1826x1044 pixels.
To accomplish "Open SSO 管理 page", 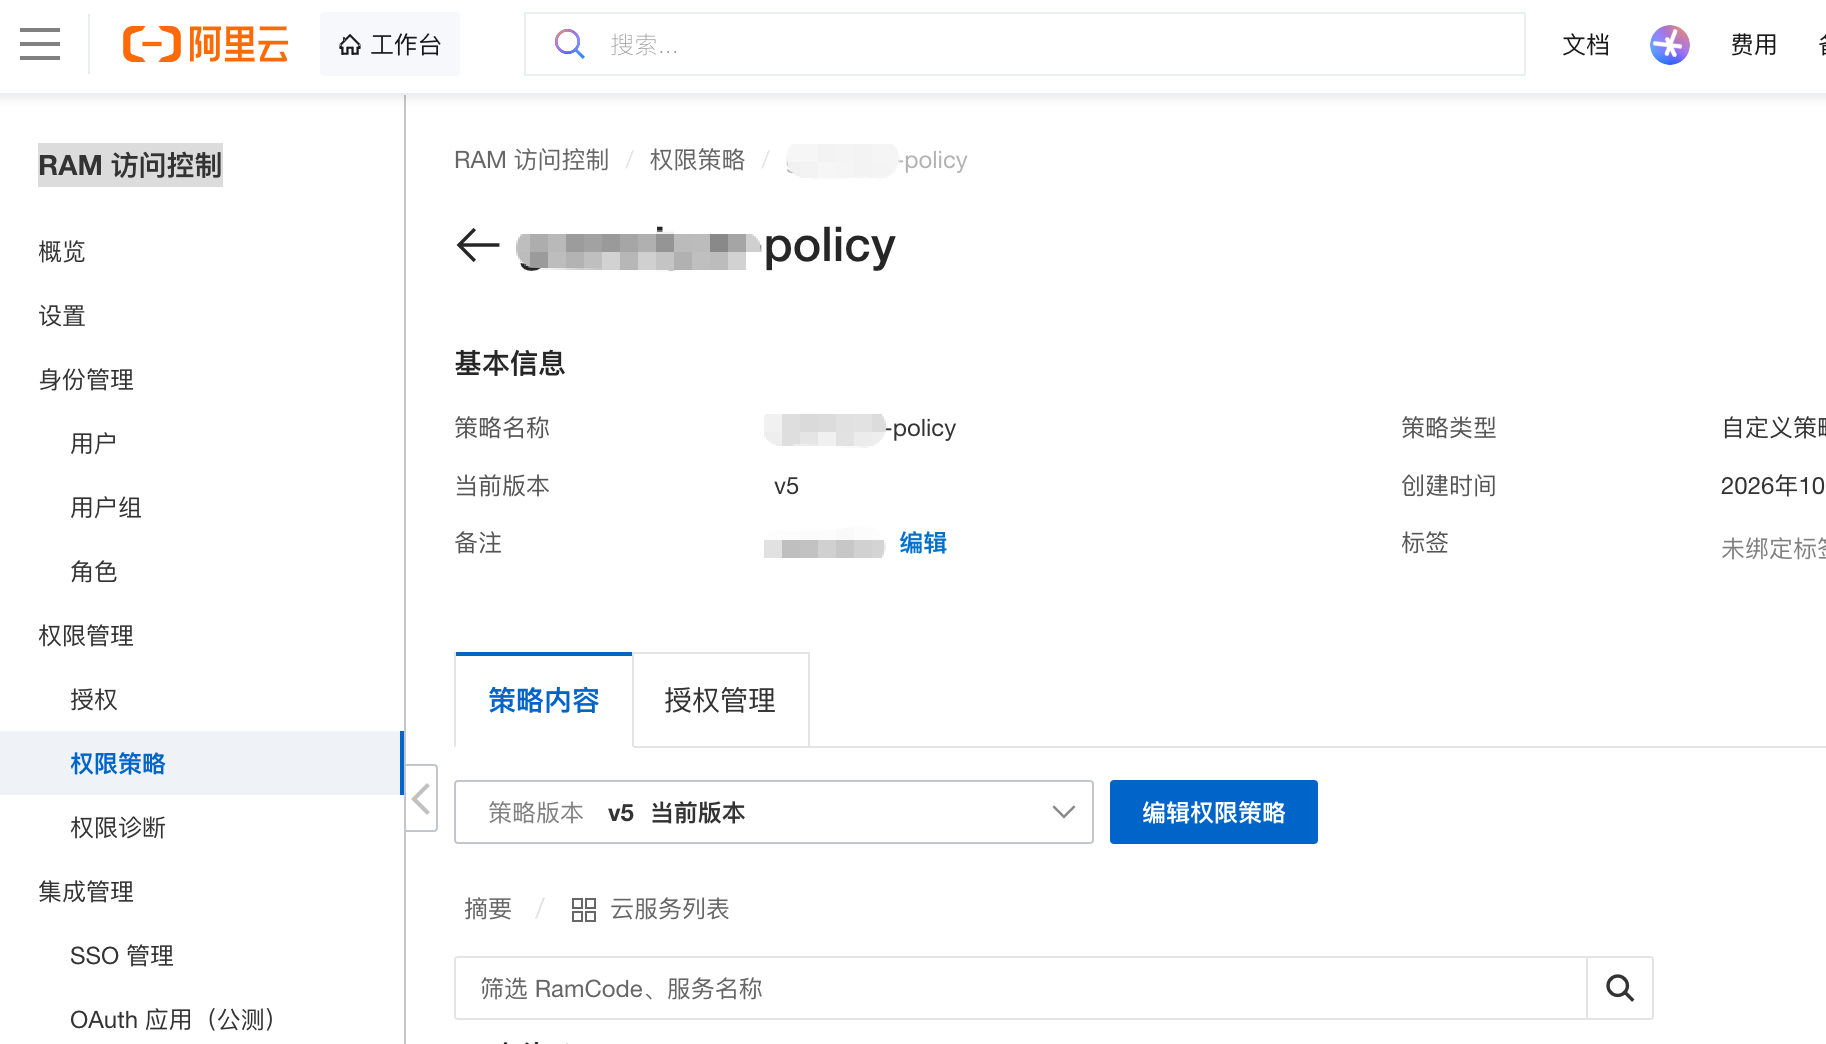I will (x=122, y=955).
